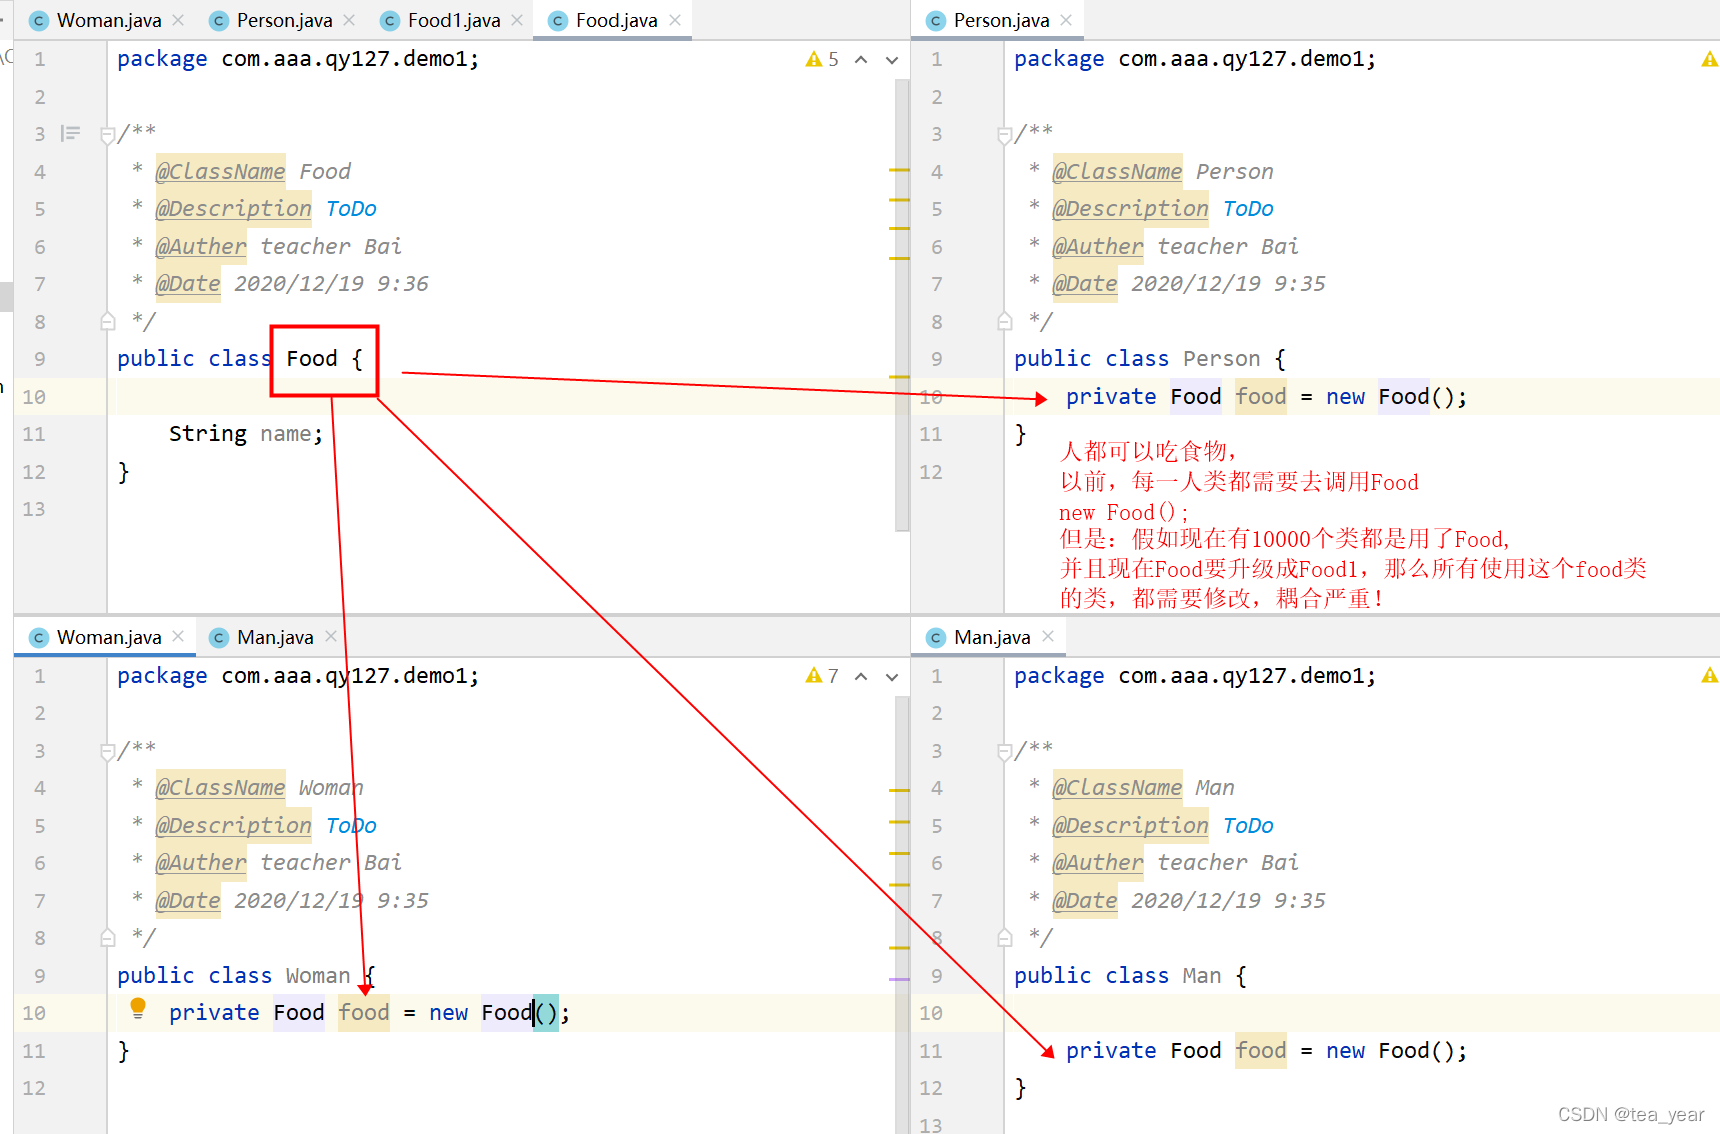The width and height of the screenshot is (1720, 1134).
Task: Close Man.java tab in bottom-left editor
Action: click(331, 636)
